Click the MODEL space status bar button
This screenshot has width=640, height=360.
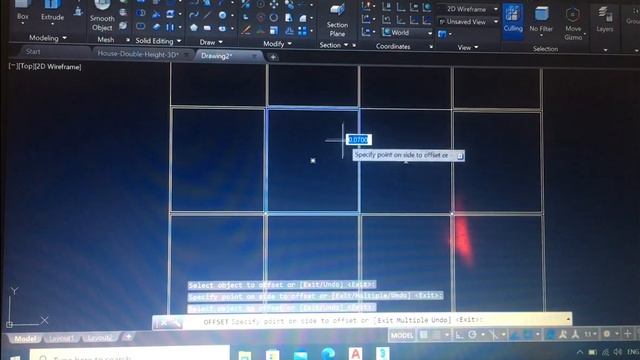pos(402,336)
